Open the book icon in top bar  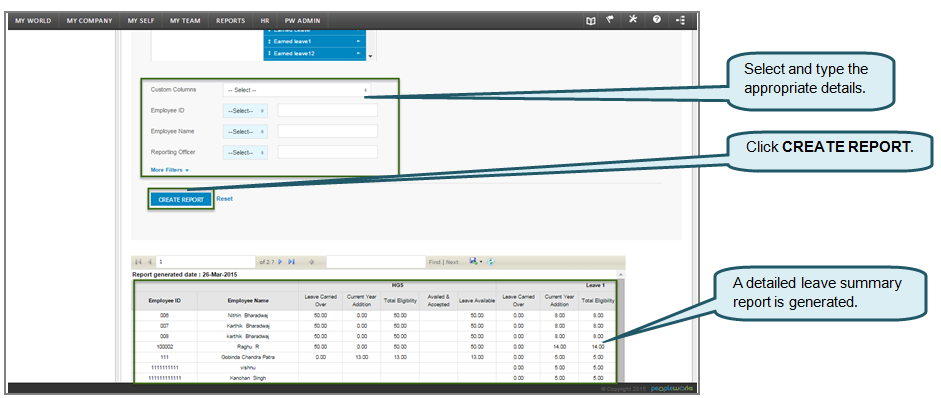pyautogui.click(x=591, y=20)
